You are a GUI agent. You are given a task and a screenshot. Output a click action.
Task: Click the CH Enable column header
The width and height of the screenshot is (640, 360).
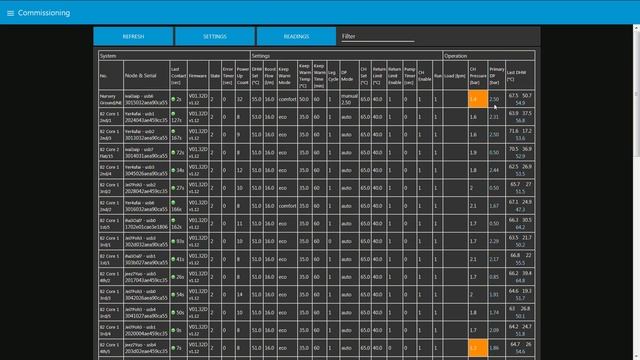pos(424,76)
